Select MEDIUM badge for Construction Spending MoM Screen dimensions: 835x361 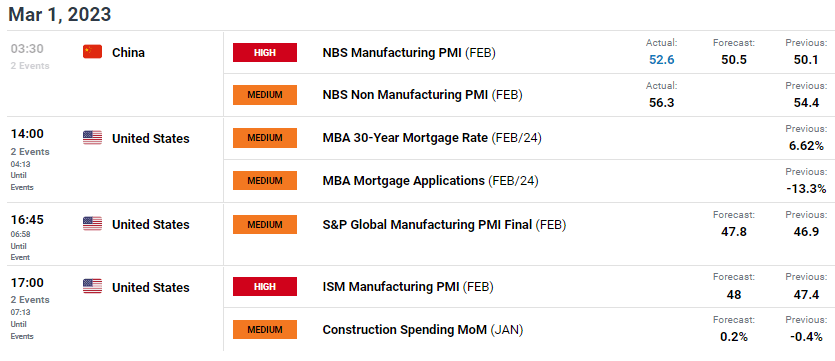point(265,330)
